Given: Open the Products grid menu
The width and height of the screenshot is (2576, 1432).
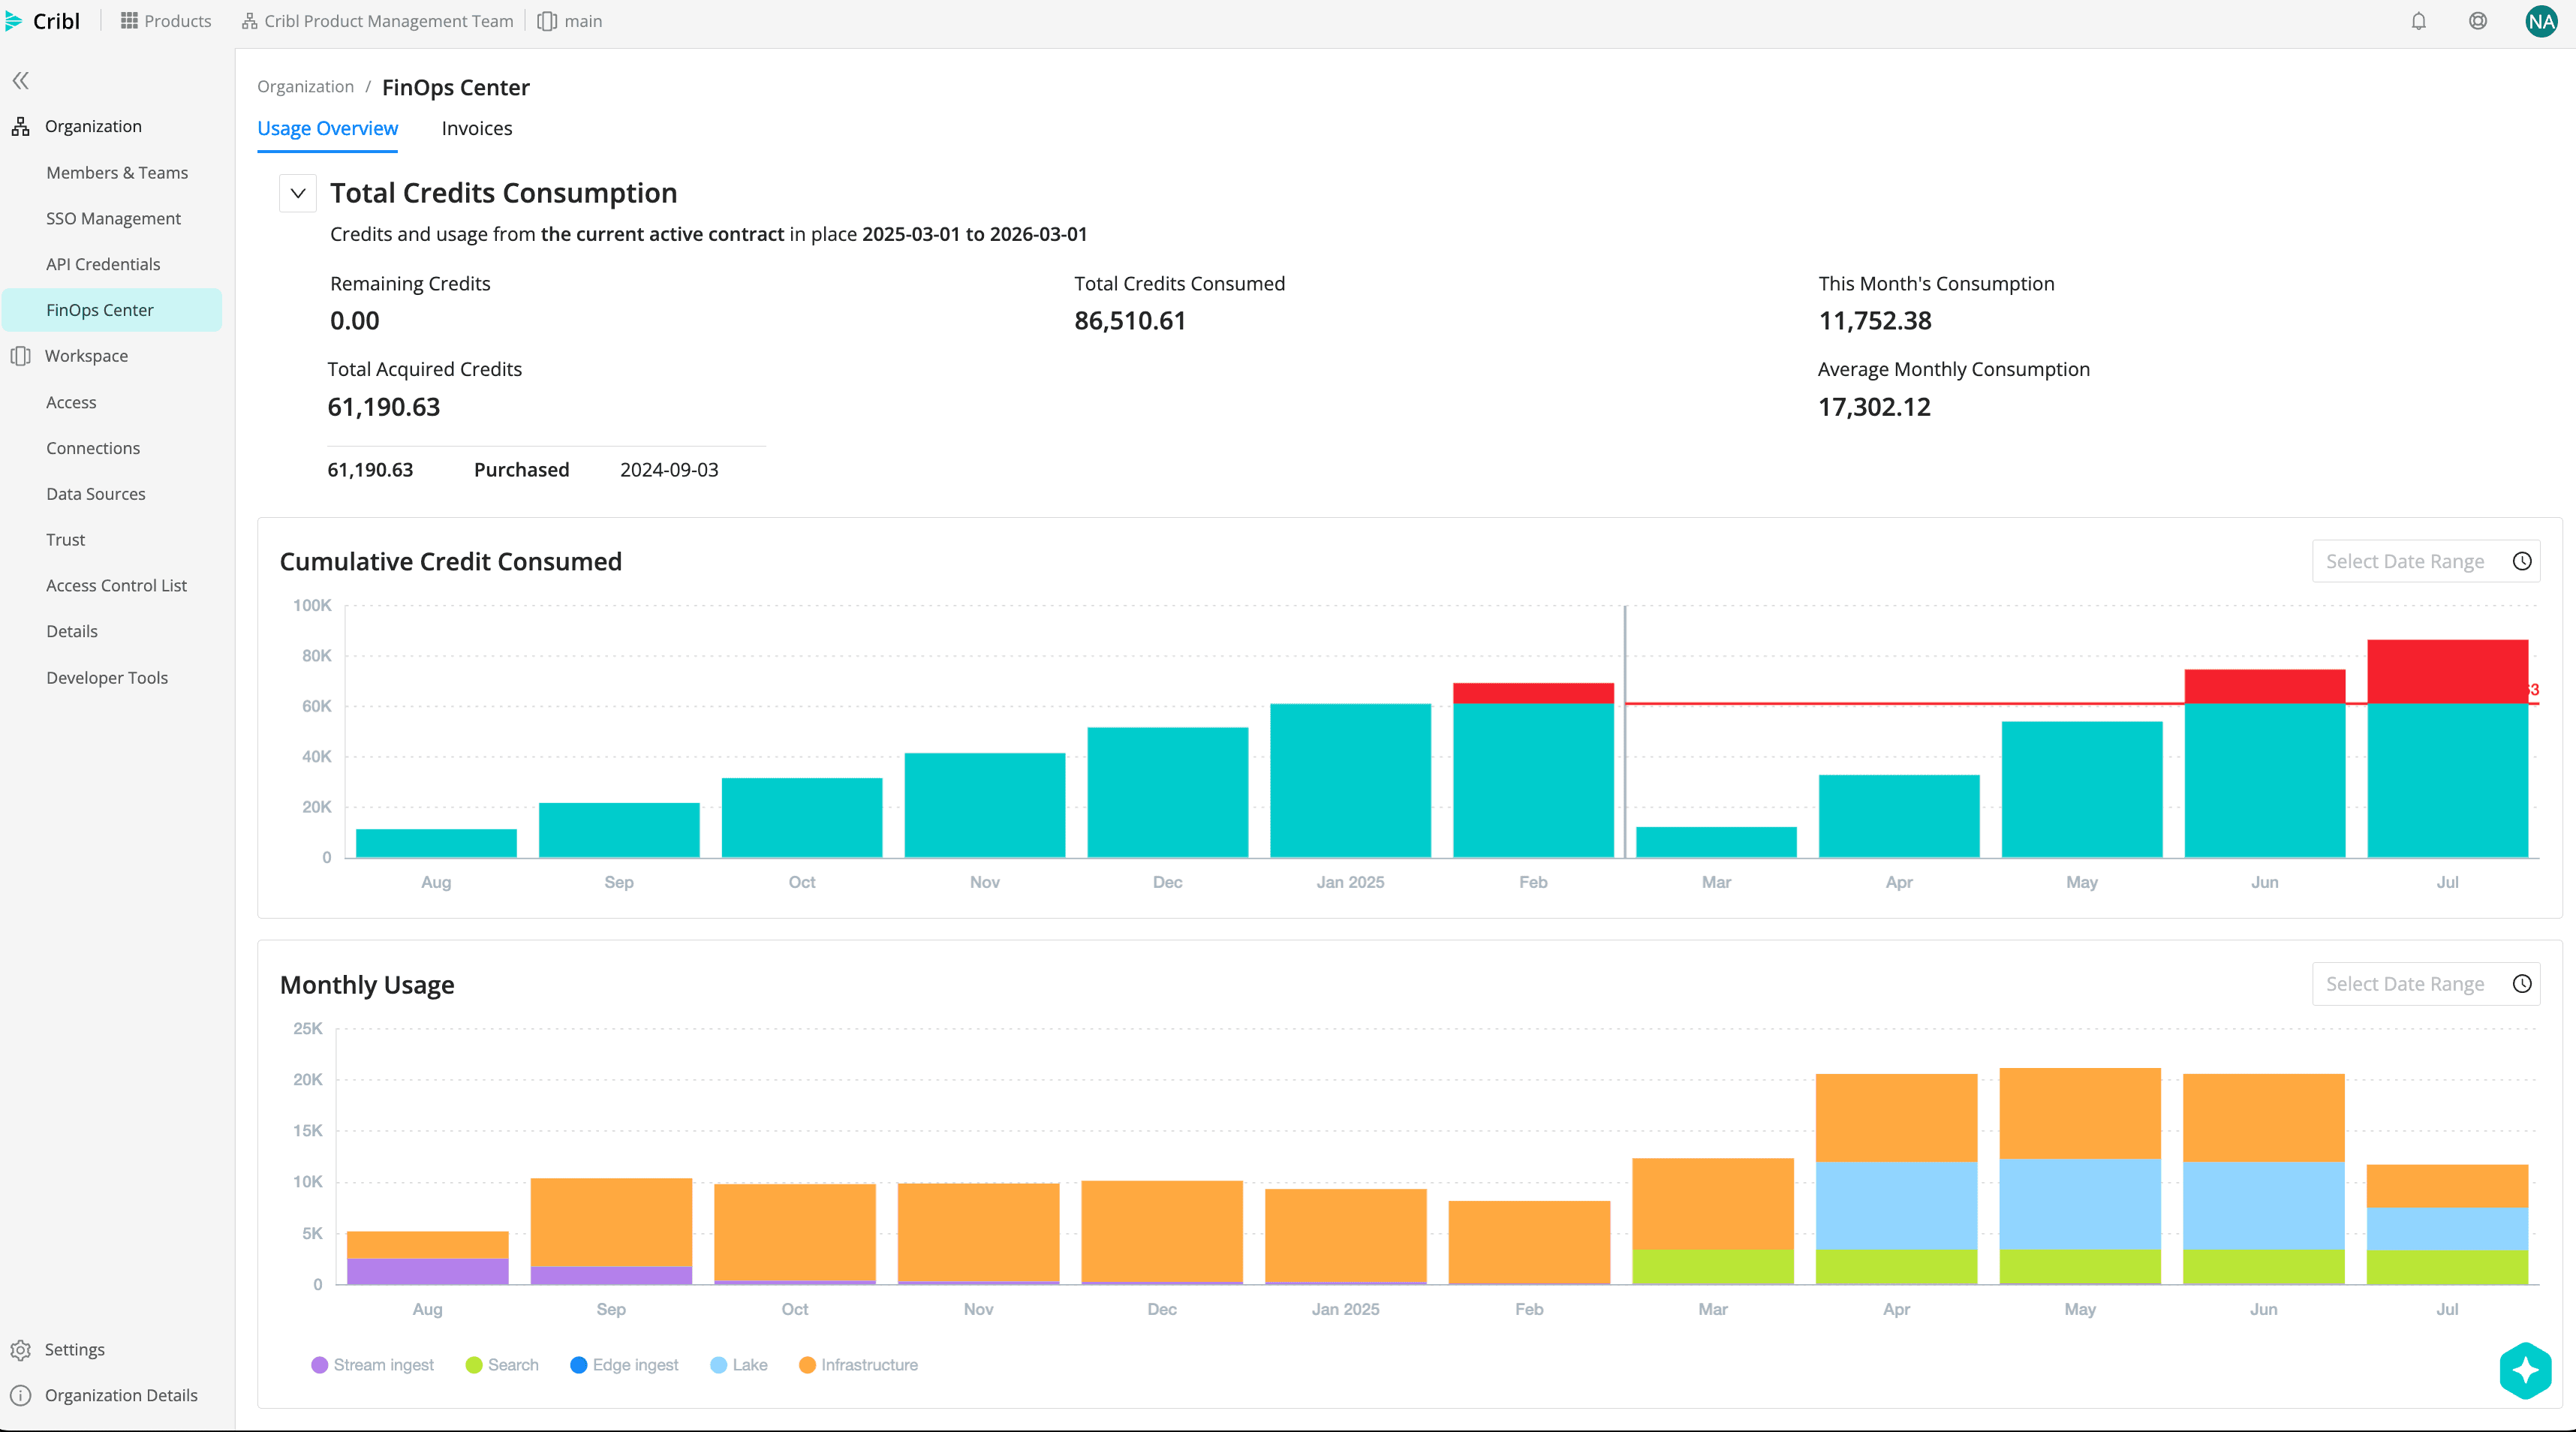Looking at the screenshot, I should click(166, 21).
